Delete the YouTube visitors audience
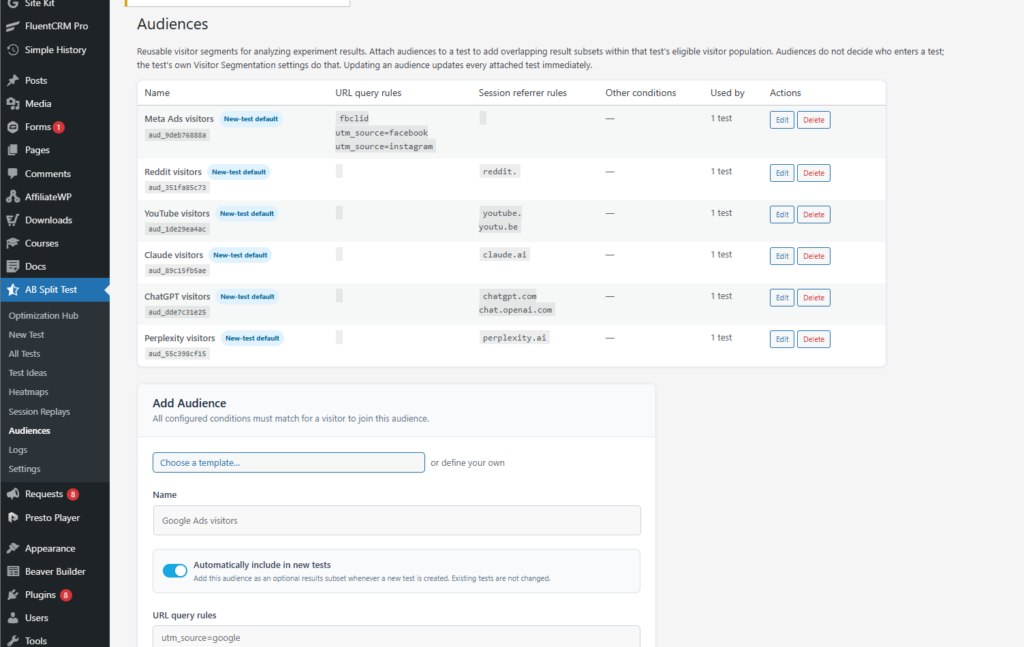The height and width of the screenshot is (647, 1024). click(813, 215)
